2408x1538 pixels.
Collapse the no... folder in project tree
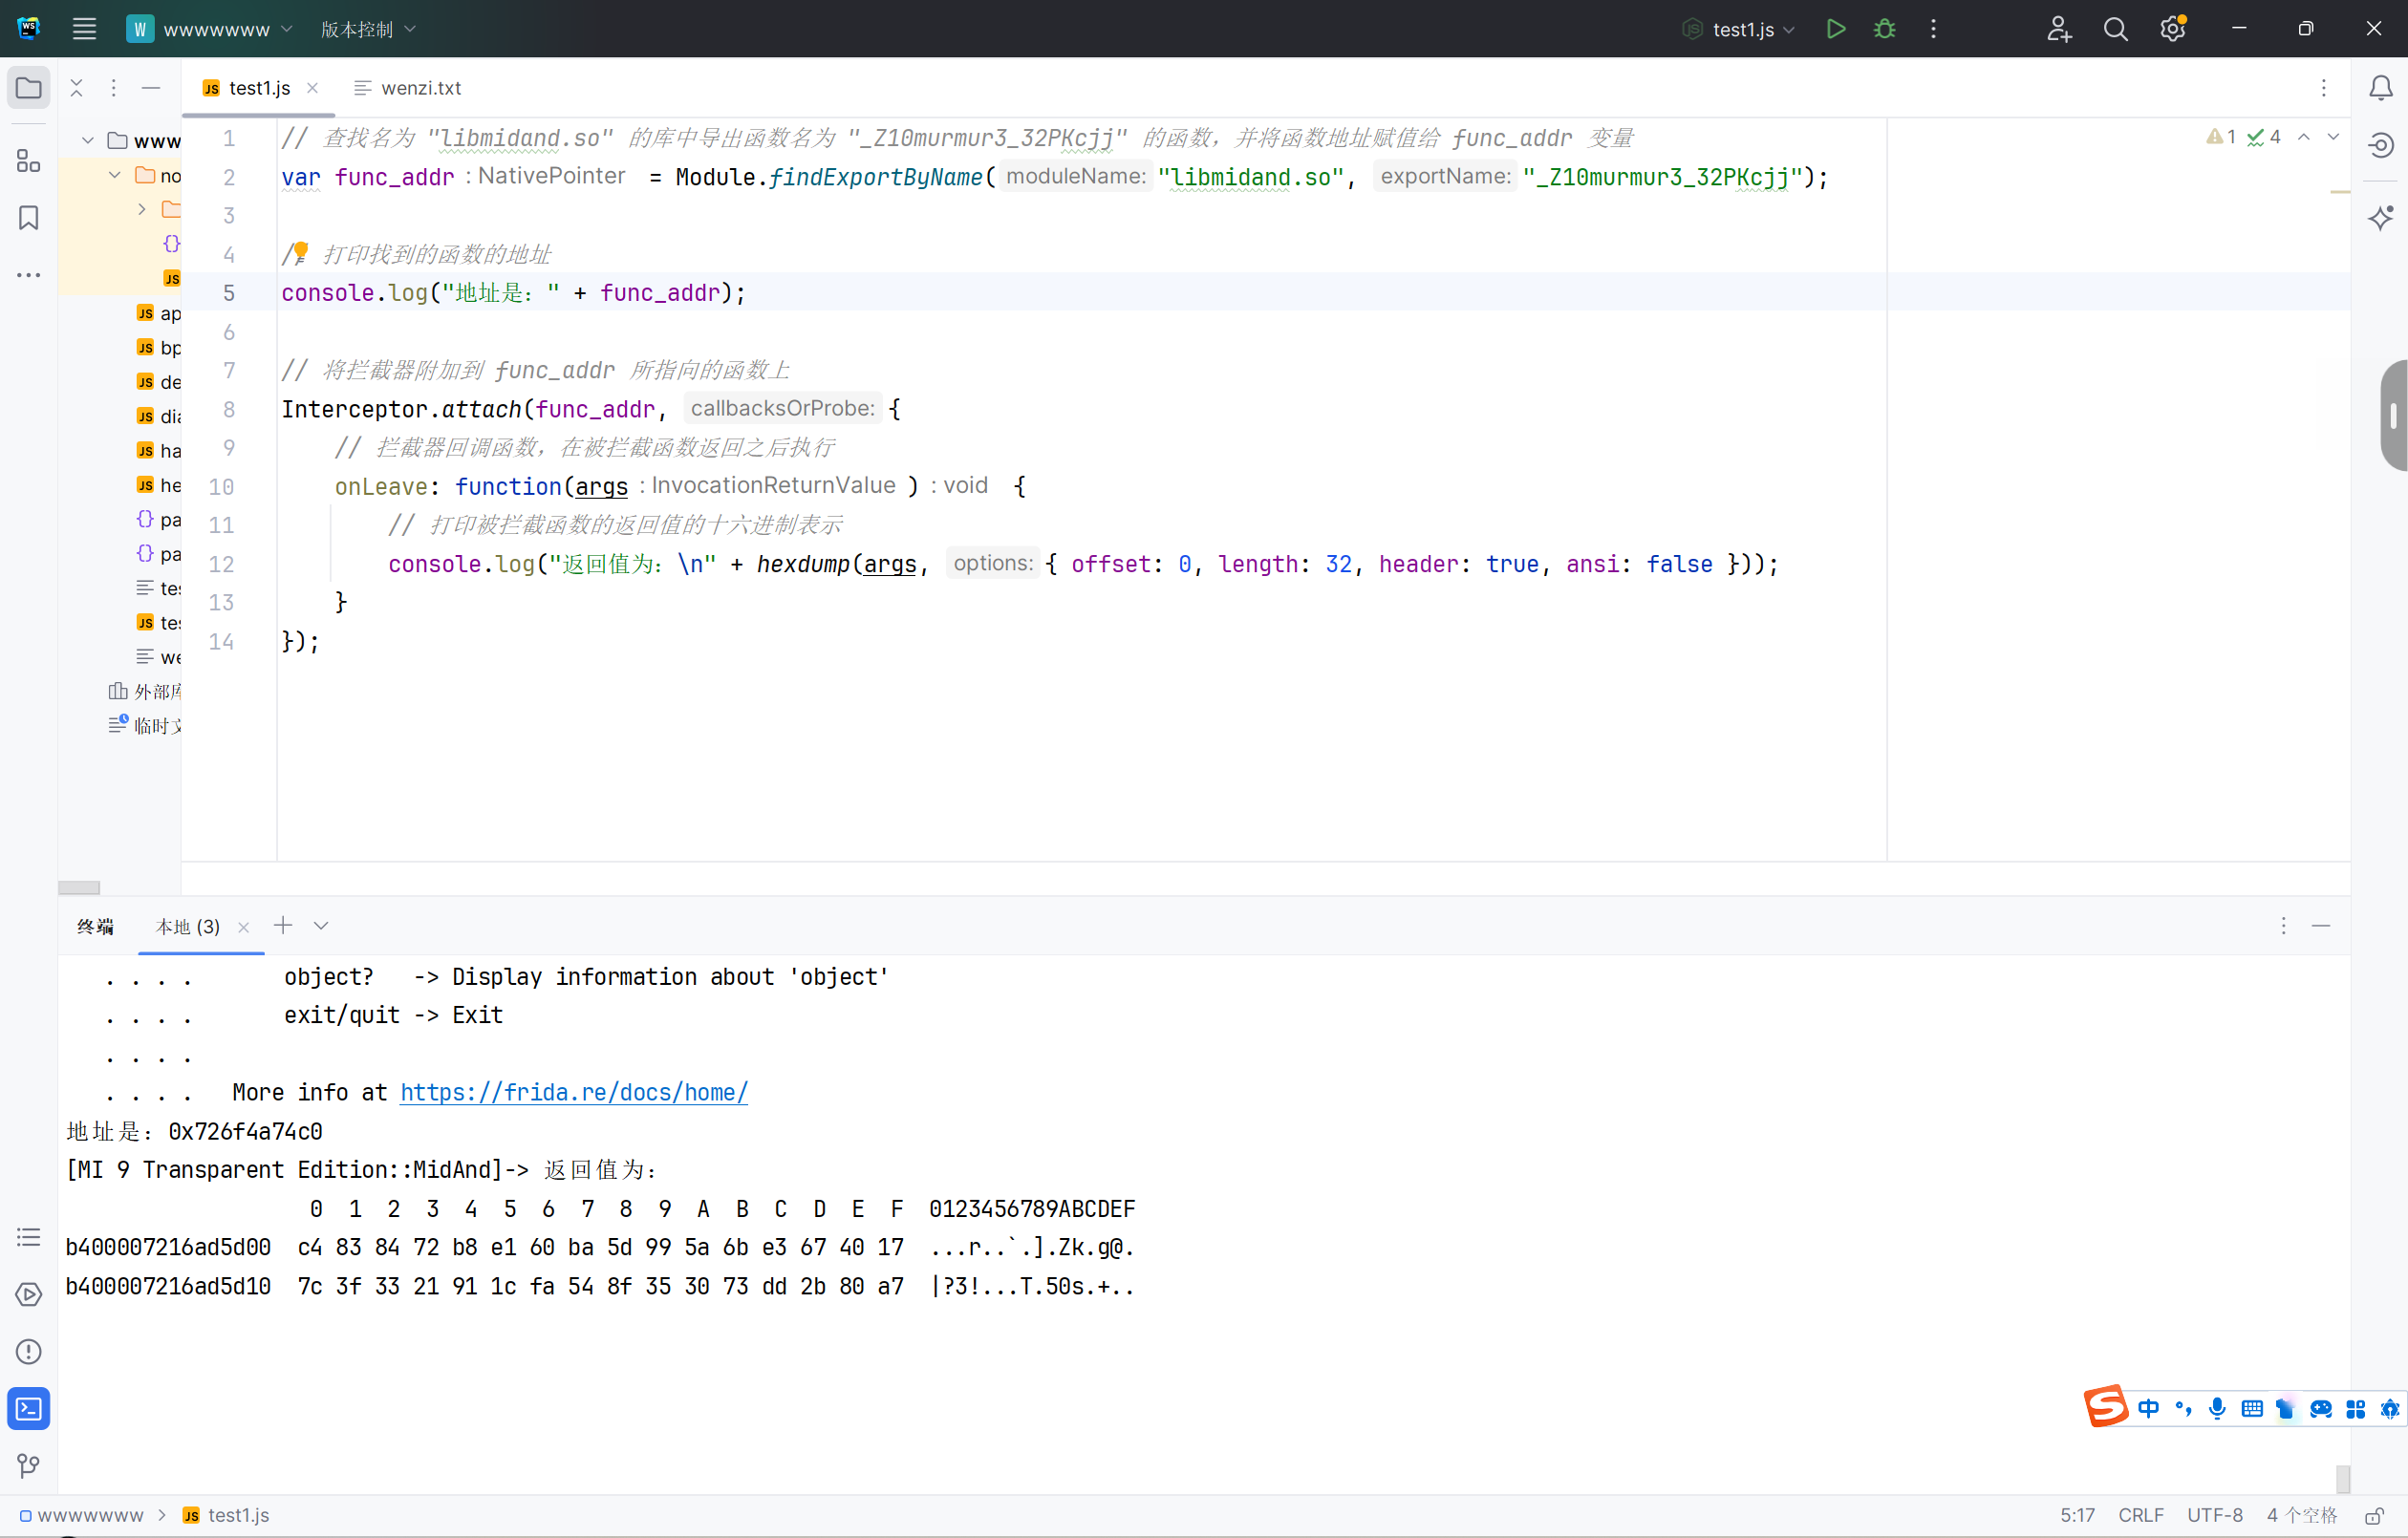[x=115, y=175]
